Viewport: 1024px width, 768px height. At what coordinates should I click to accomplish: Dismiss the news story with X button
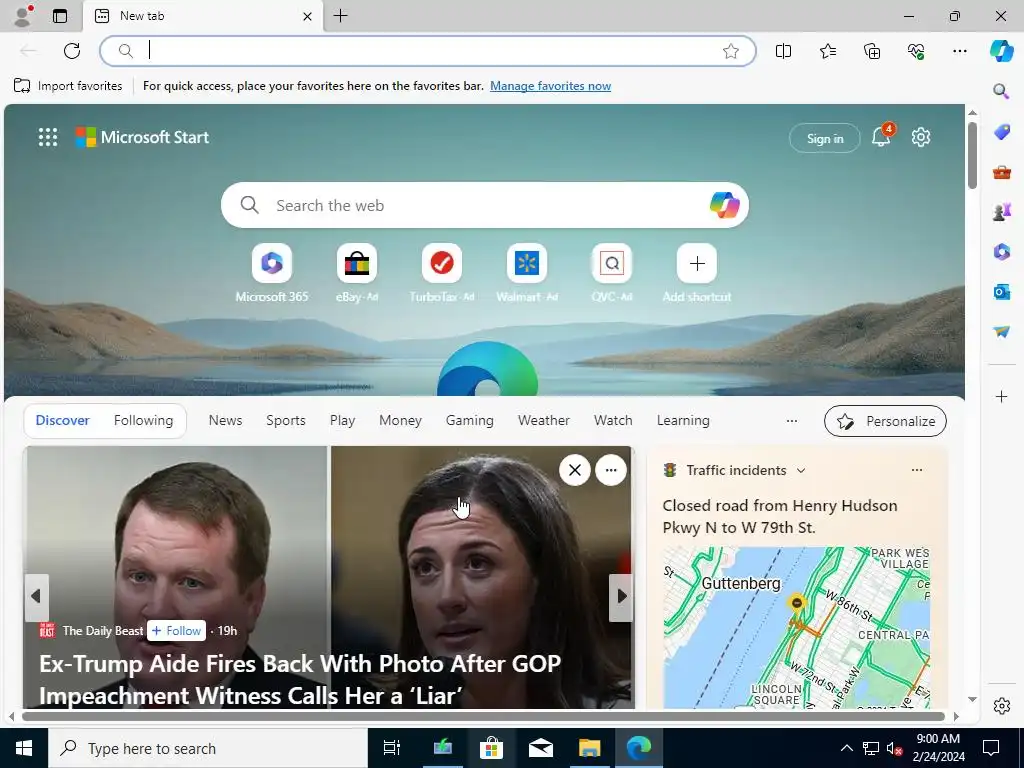coord(575,470)
